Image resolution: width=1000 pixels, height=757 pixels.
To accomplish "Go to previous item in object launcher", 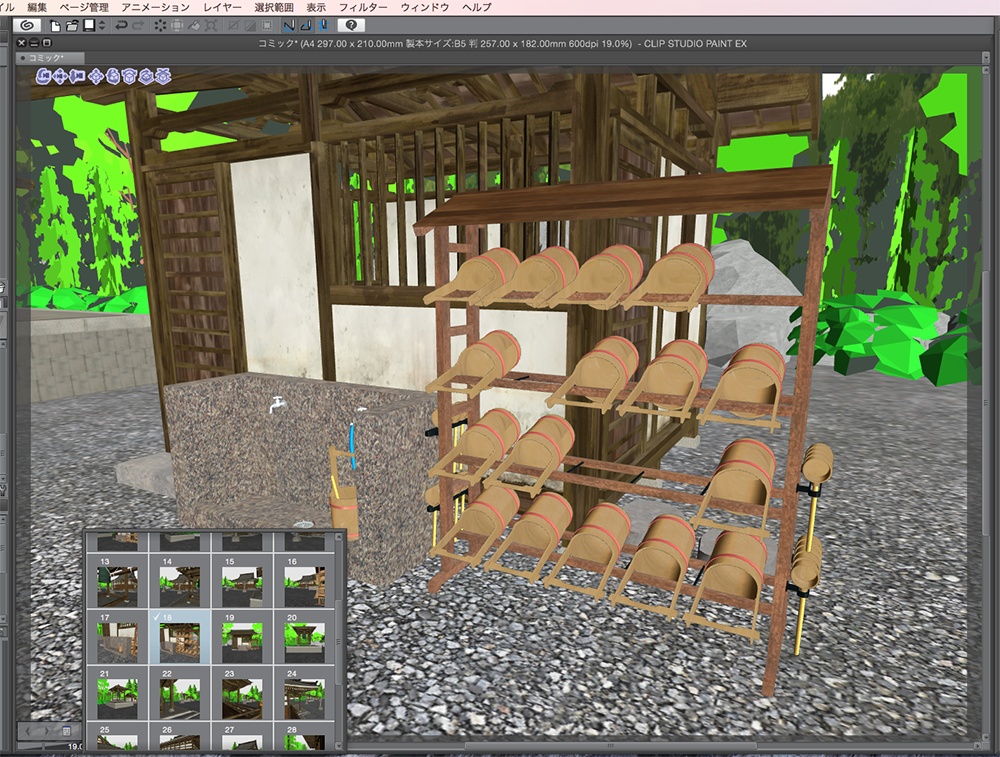I will tap(28, 731).
